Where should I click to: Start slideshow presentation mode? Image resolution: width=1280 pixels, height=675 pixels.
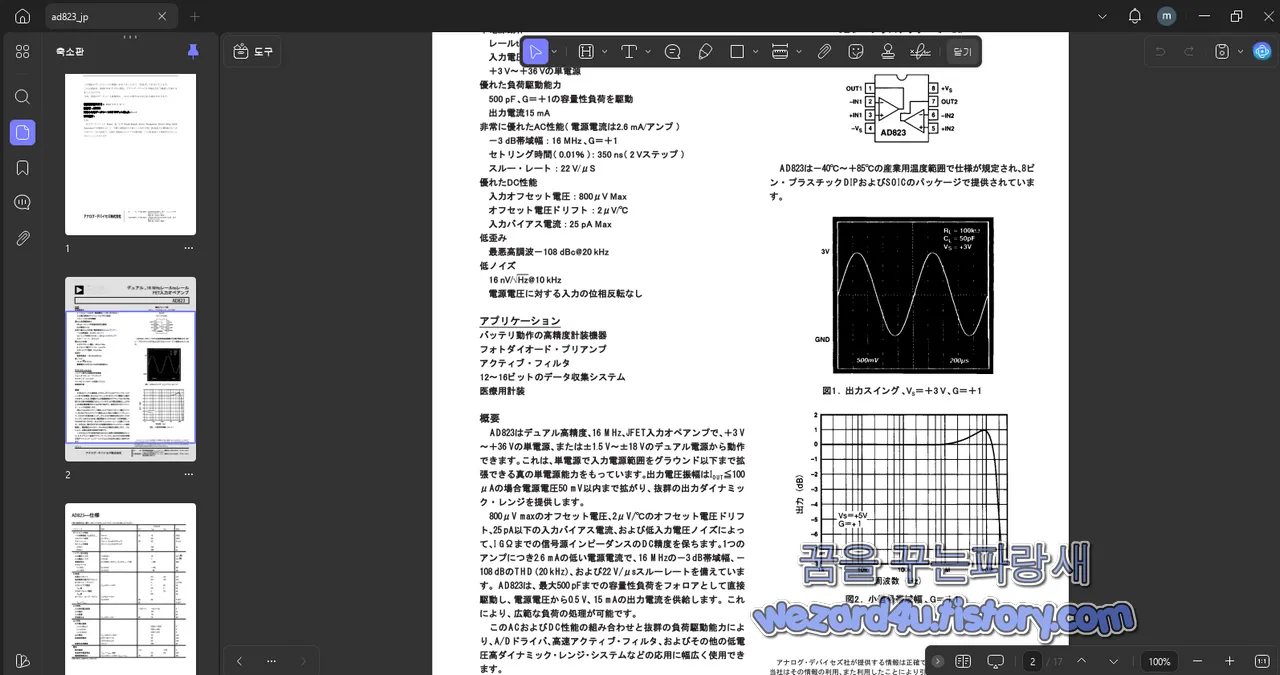pyautogui.click(x=995, y=661)
